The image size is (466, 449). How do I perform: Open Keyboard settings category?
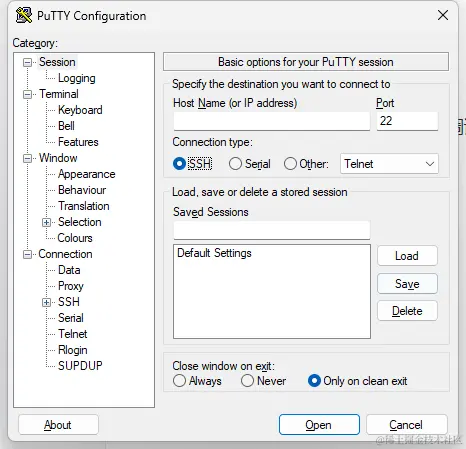click(x=80, y=110)
